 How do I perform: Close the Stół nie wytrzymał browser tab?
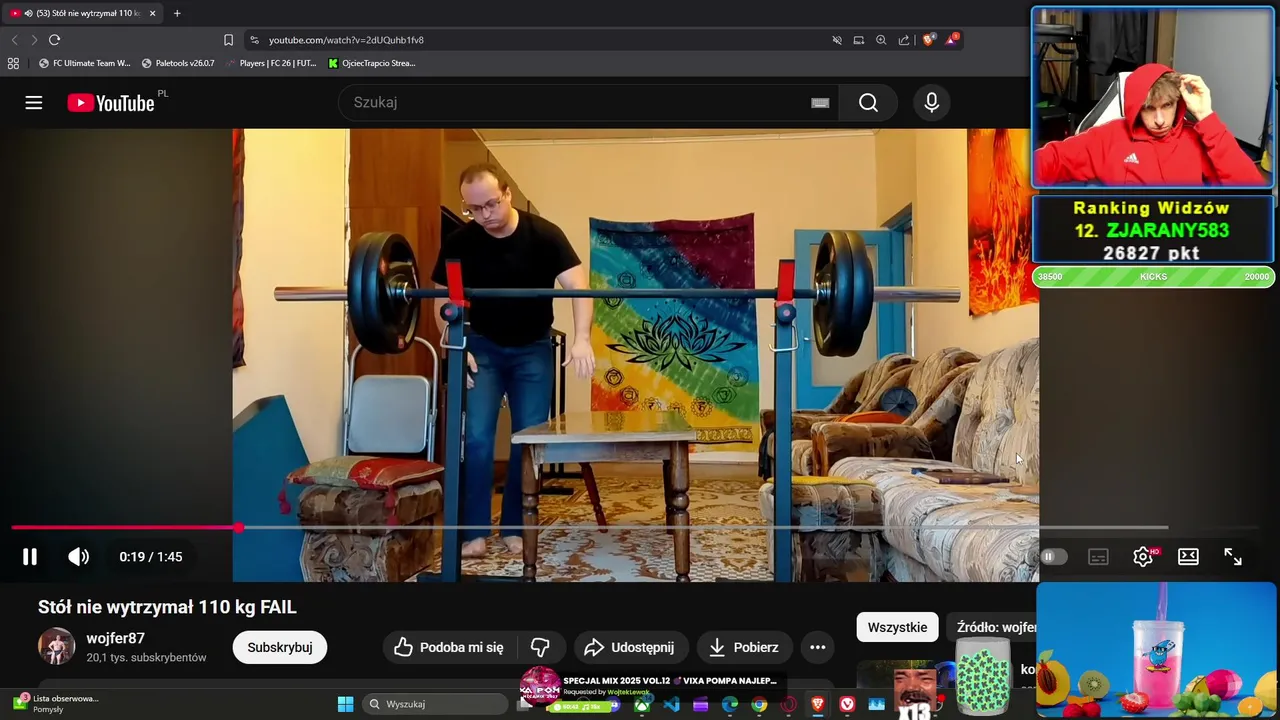point(153,13)
